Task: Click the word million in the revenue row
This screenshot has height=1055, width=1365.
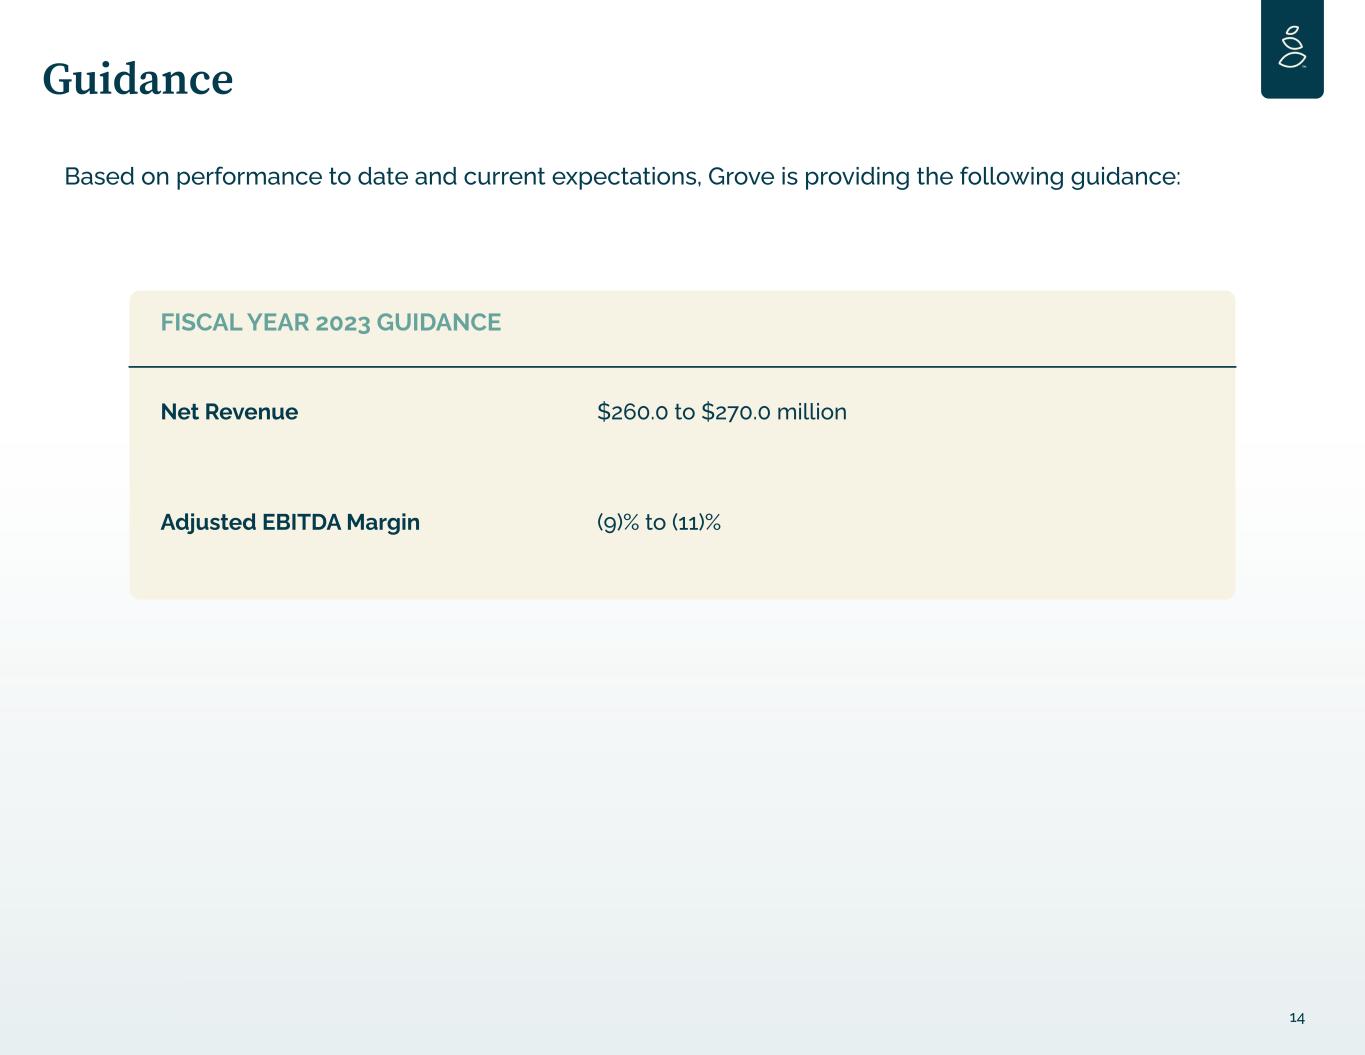Action: 812,412
